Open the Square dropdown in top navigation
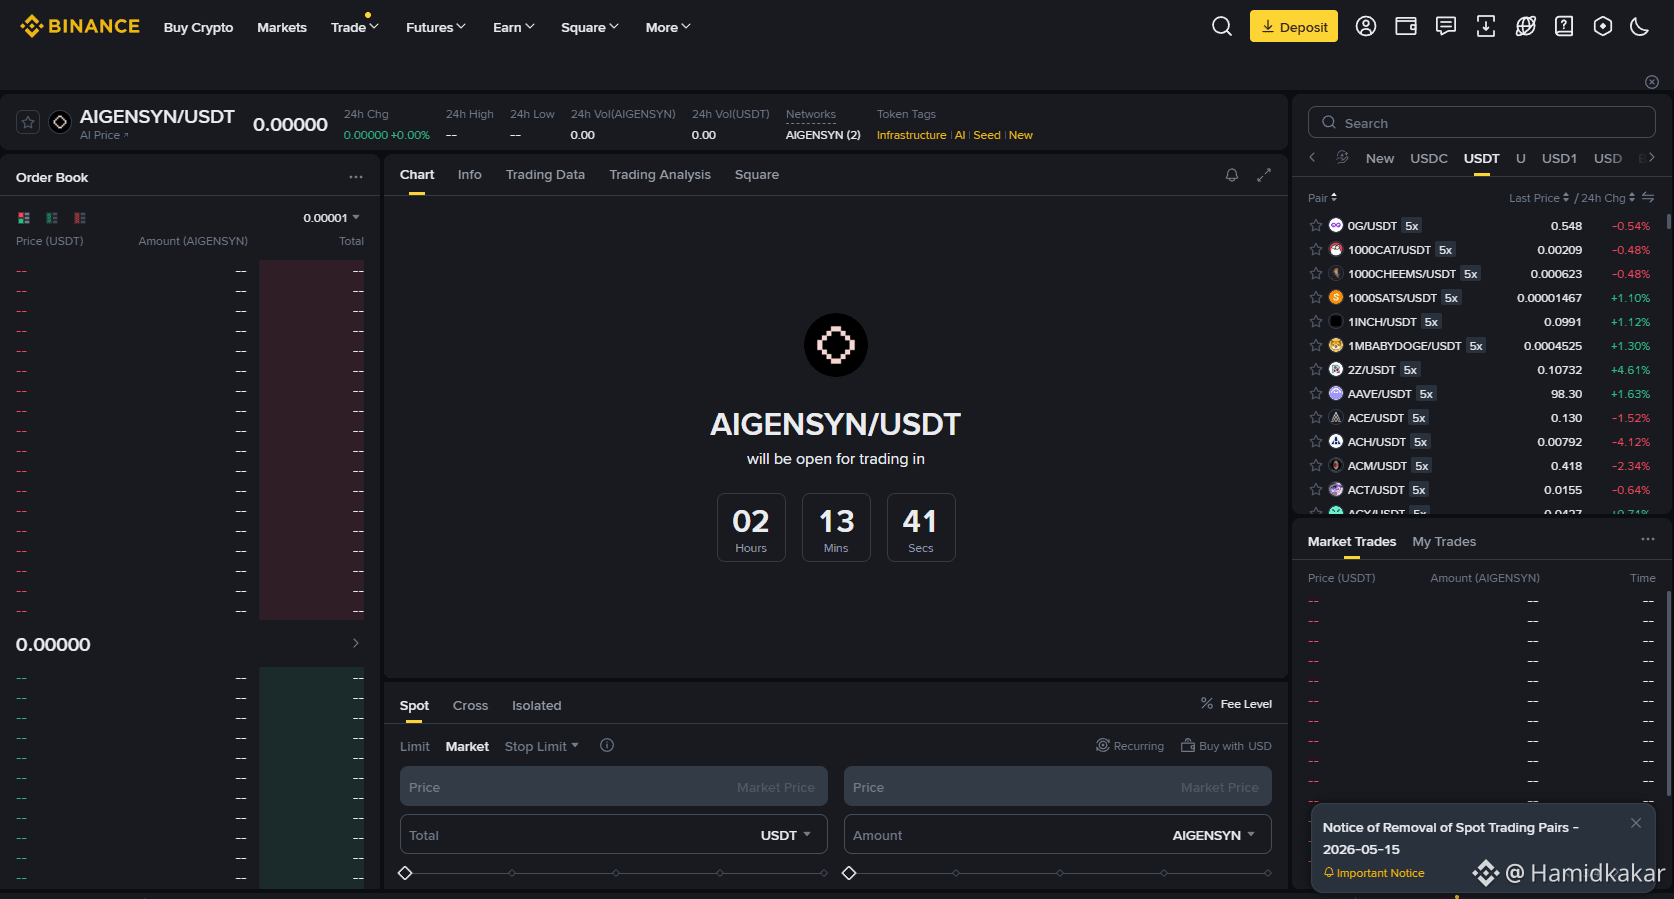The width and height of the screenshot is (1674, 899). 590,27
